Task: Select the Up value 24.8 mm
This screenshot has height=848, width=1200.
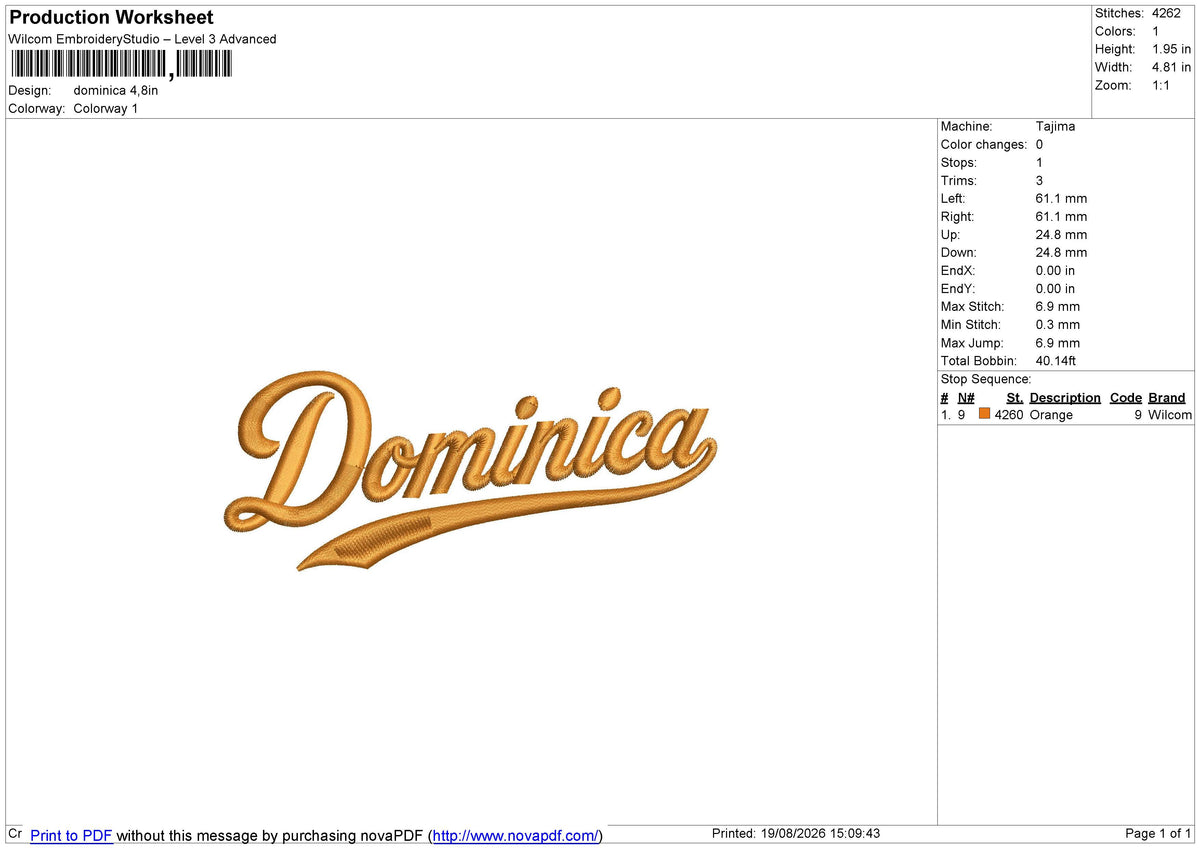Action: point(1062,234)
